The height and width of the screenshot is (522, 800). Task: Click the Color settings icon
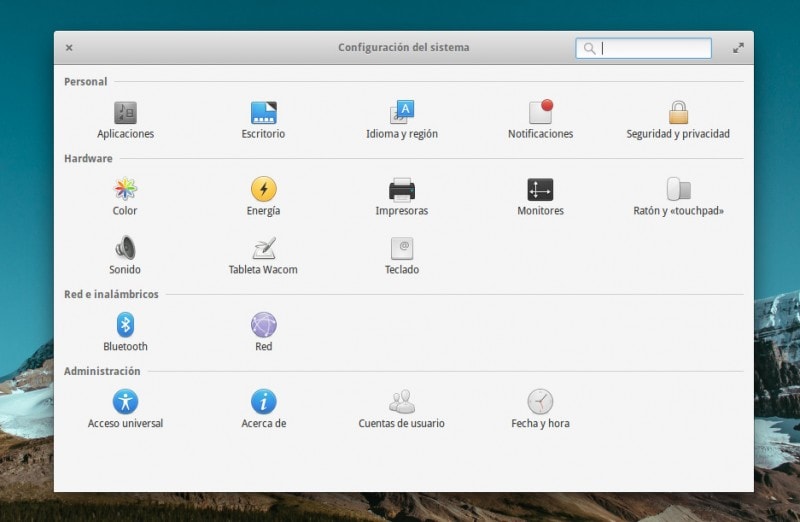point(125,190)
